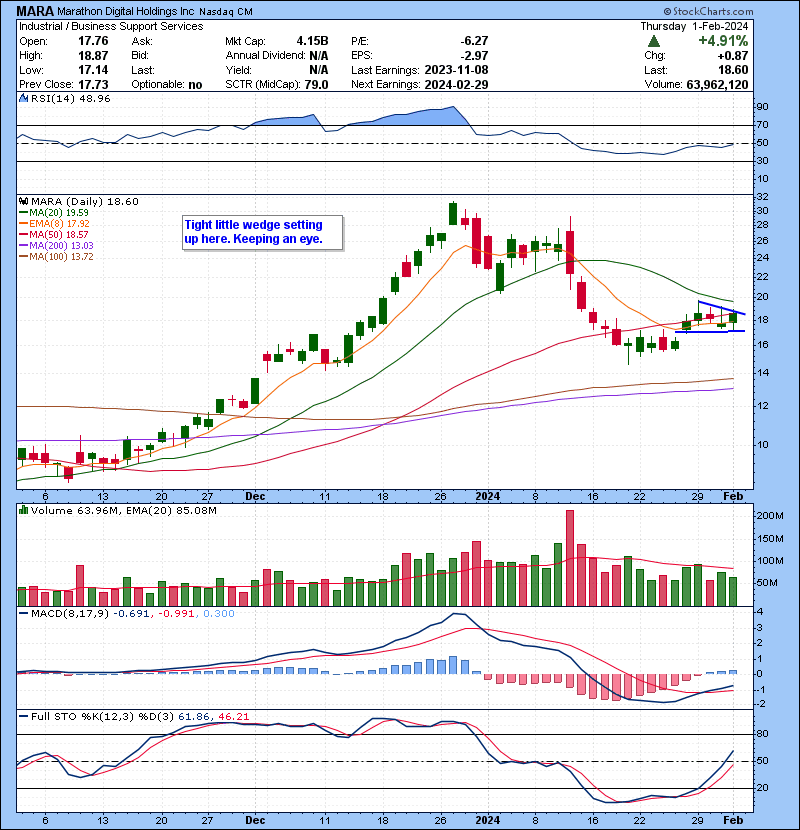Screen dimensions: 800x830
Task: Click the MACD(8,17,9) panel label
Action: click(x=70, y=614)
